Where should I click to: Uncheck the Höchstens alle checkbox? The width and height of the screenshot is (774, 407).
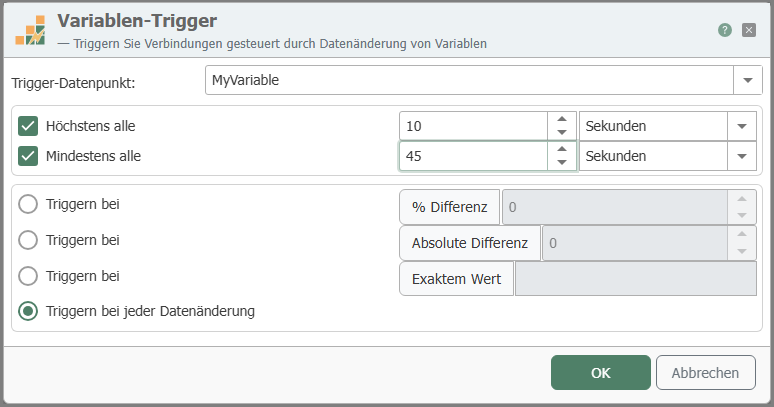pos(28,126)
